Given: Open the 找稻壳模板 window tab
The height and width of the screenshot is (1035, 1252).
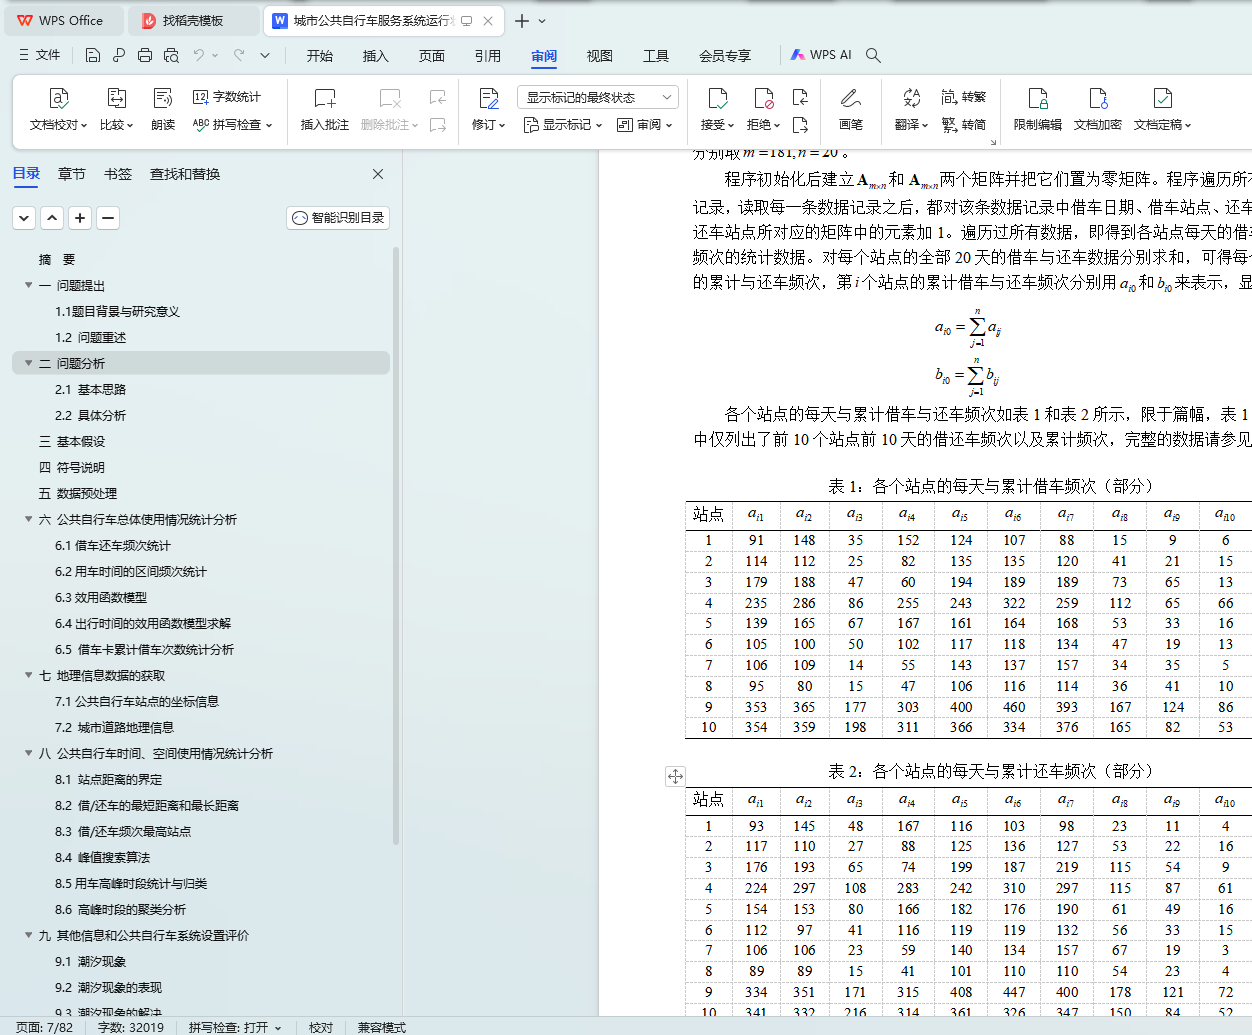Looking at the screenshot, I should (193, 20).
